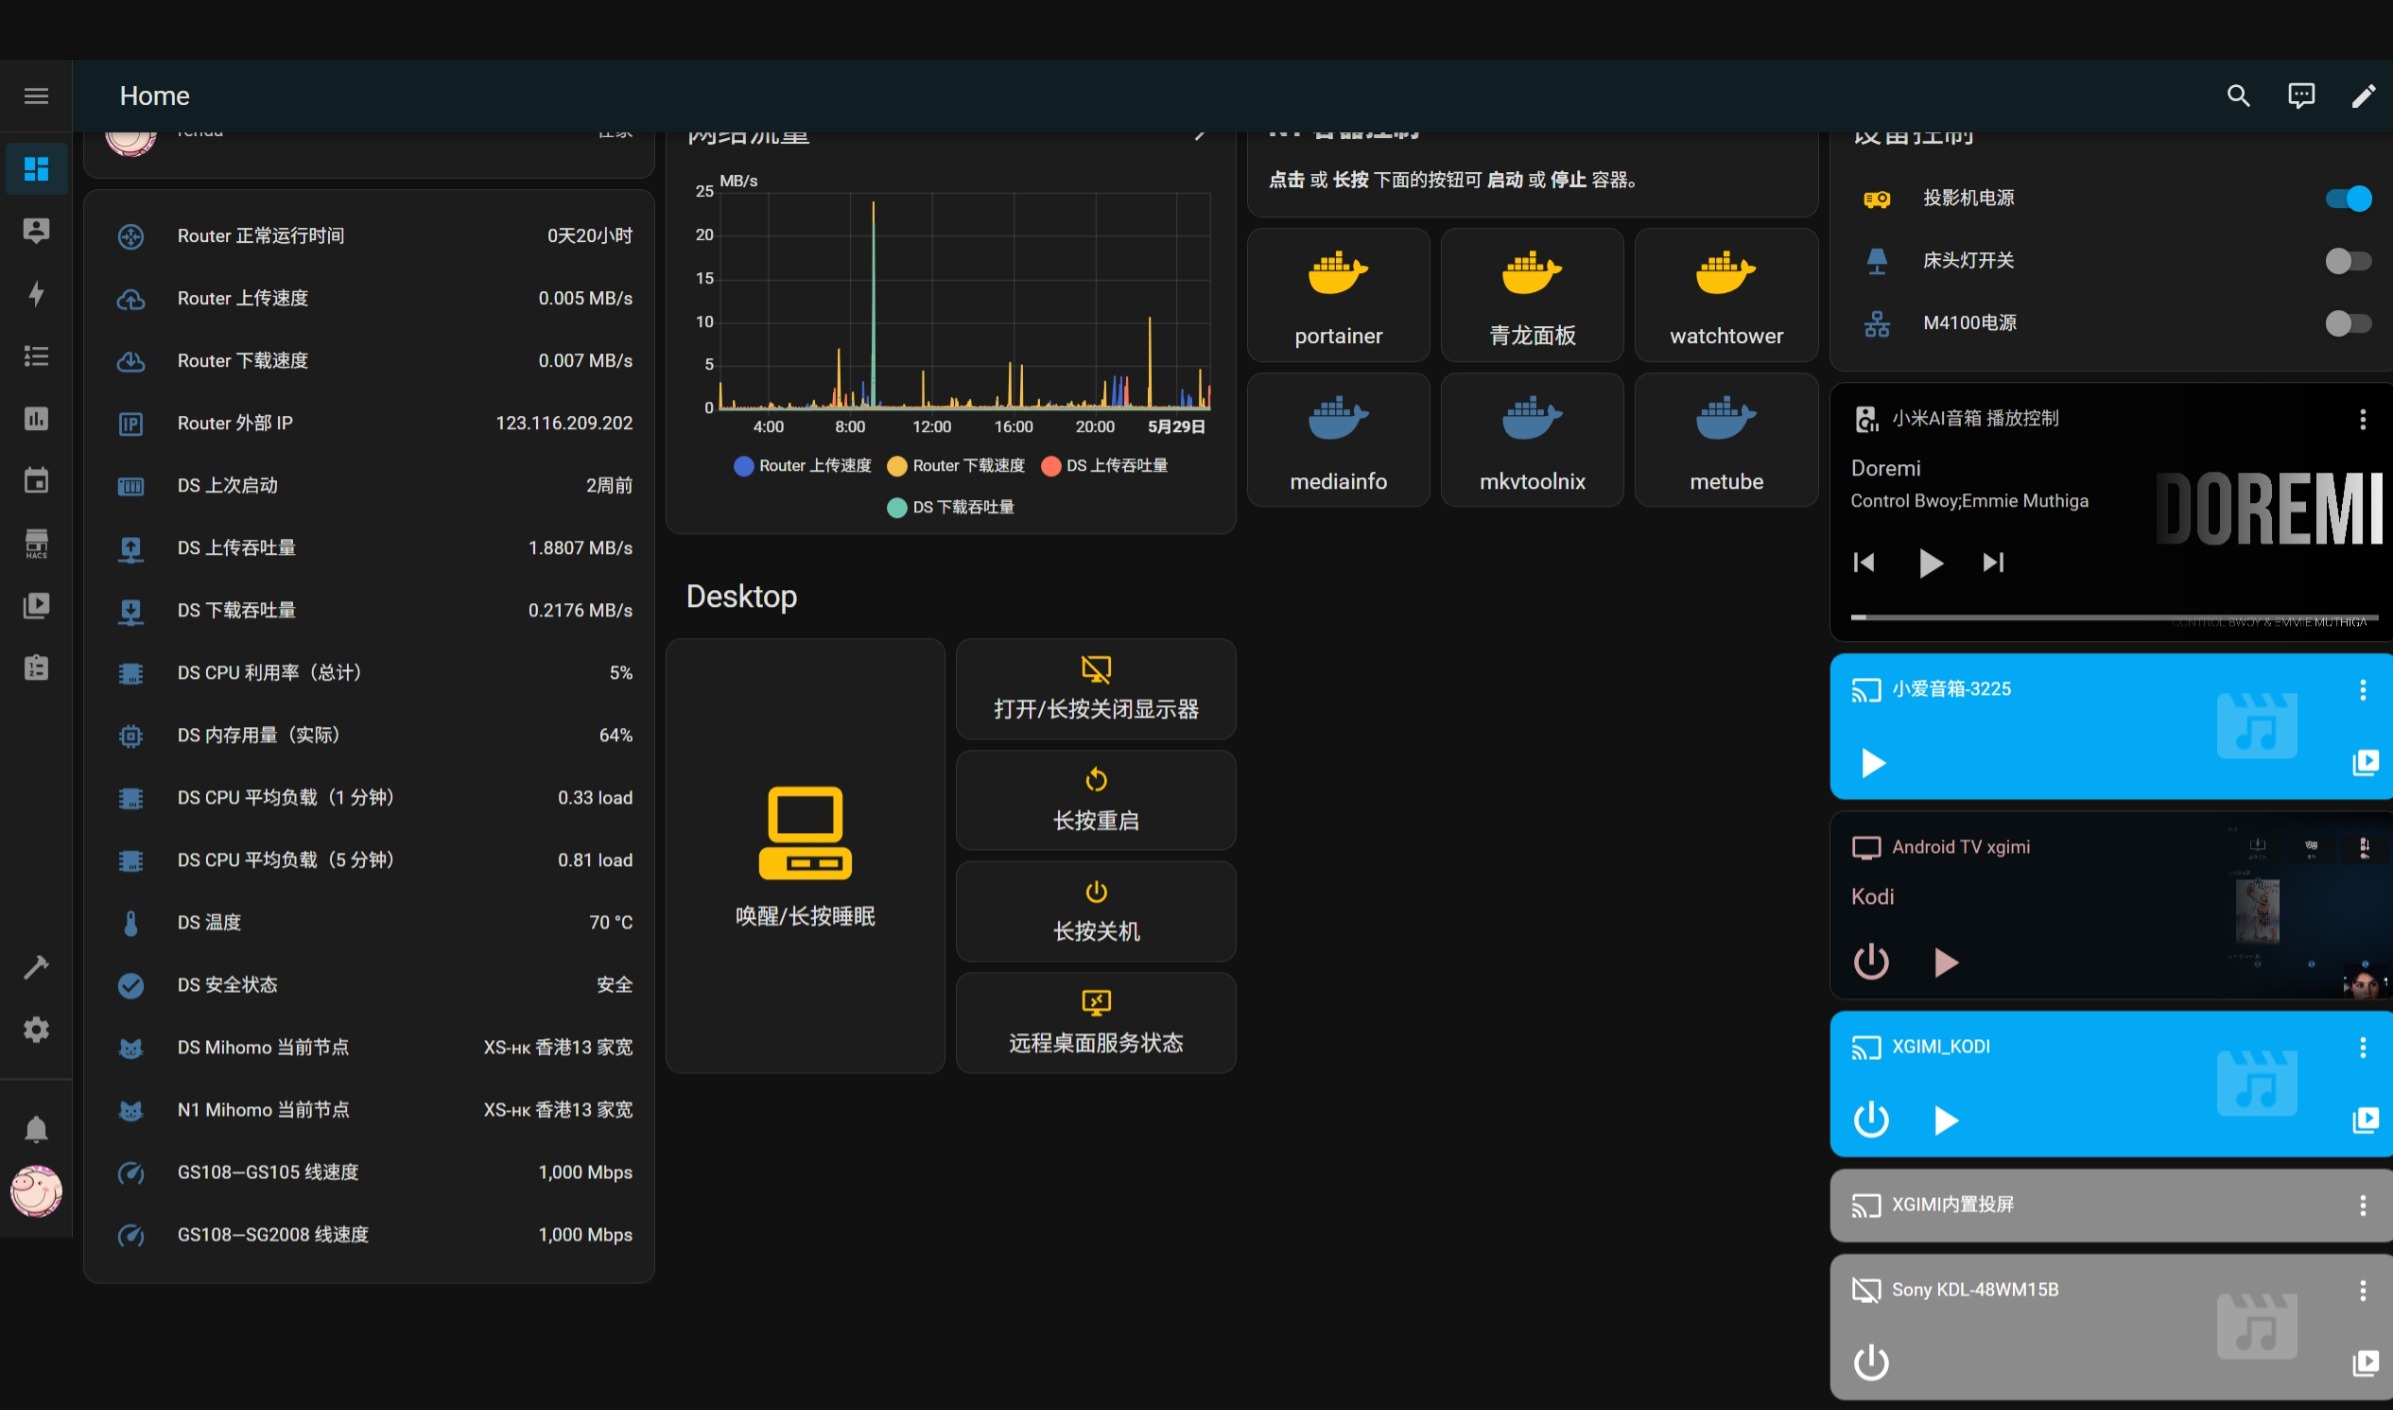Toggle Router 上传速度 legend item in chart
This screenshot has height=1410, width=2393.
[802, 466]
